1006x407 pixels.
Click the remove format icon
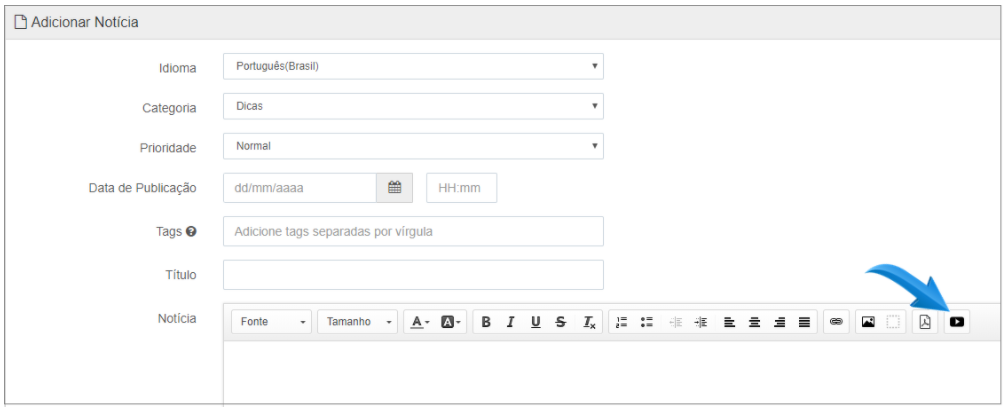point(588,322)
